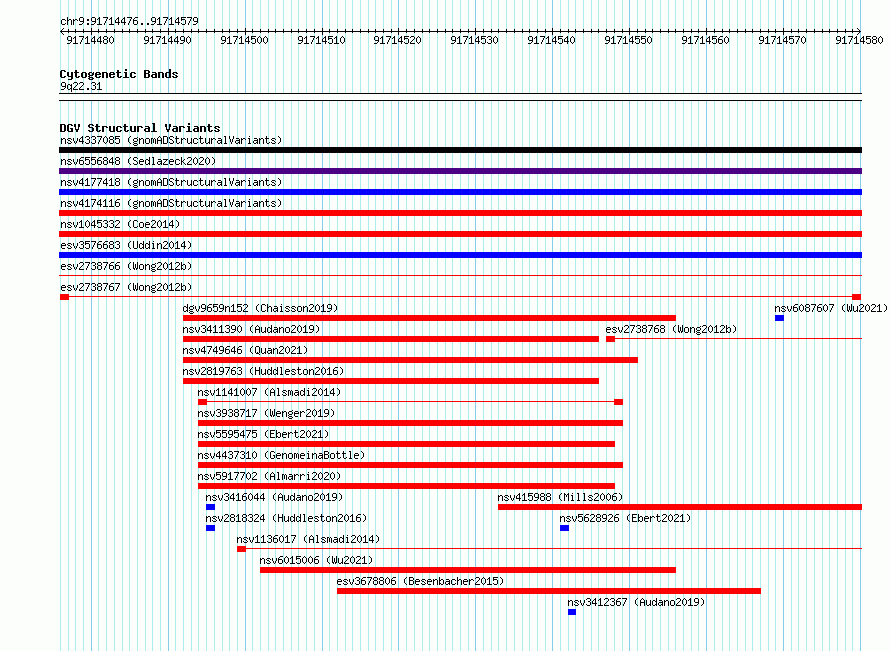The image size is (890, 651).
Task: Open nsv1045332 (Coe2014) label
Action: (x=120, y=224)
